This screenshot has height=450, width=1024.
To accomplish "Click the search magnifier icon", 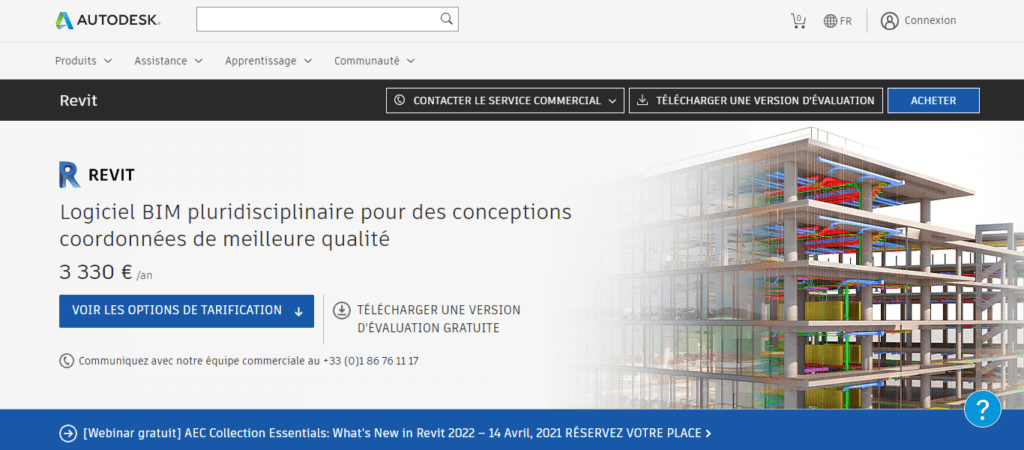I will (446, 19).
